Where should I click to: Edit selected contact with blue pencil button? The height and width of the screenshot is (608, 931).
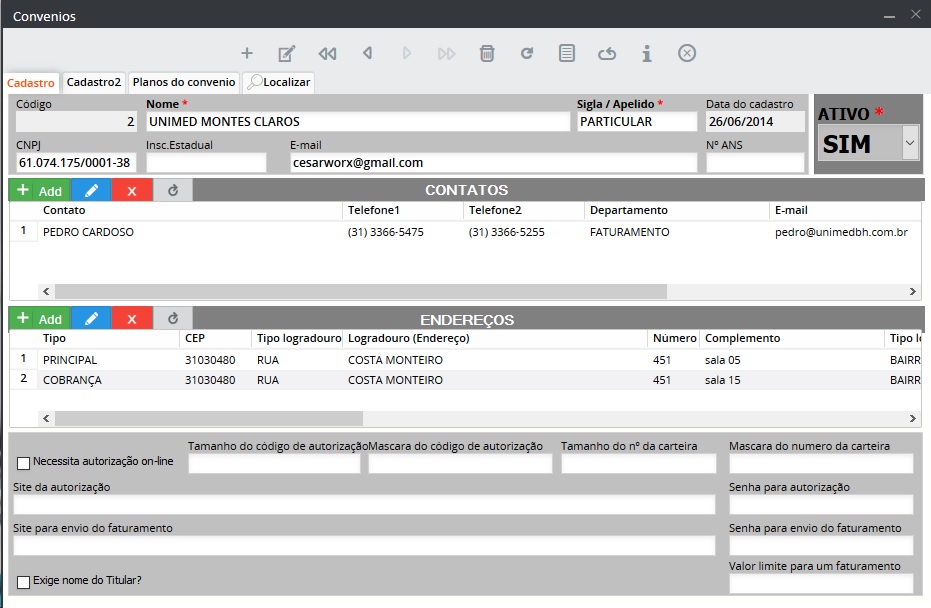coord(91,191)
